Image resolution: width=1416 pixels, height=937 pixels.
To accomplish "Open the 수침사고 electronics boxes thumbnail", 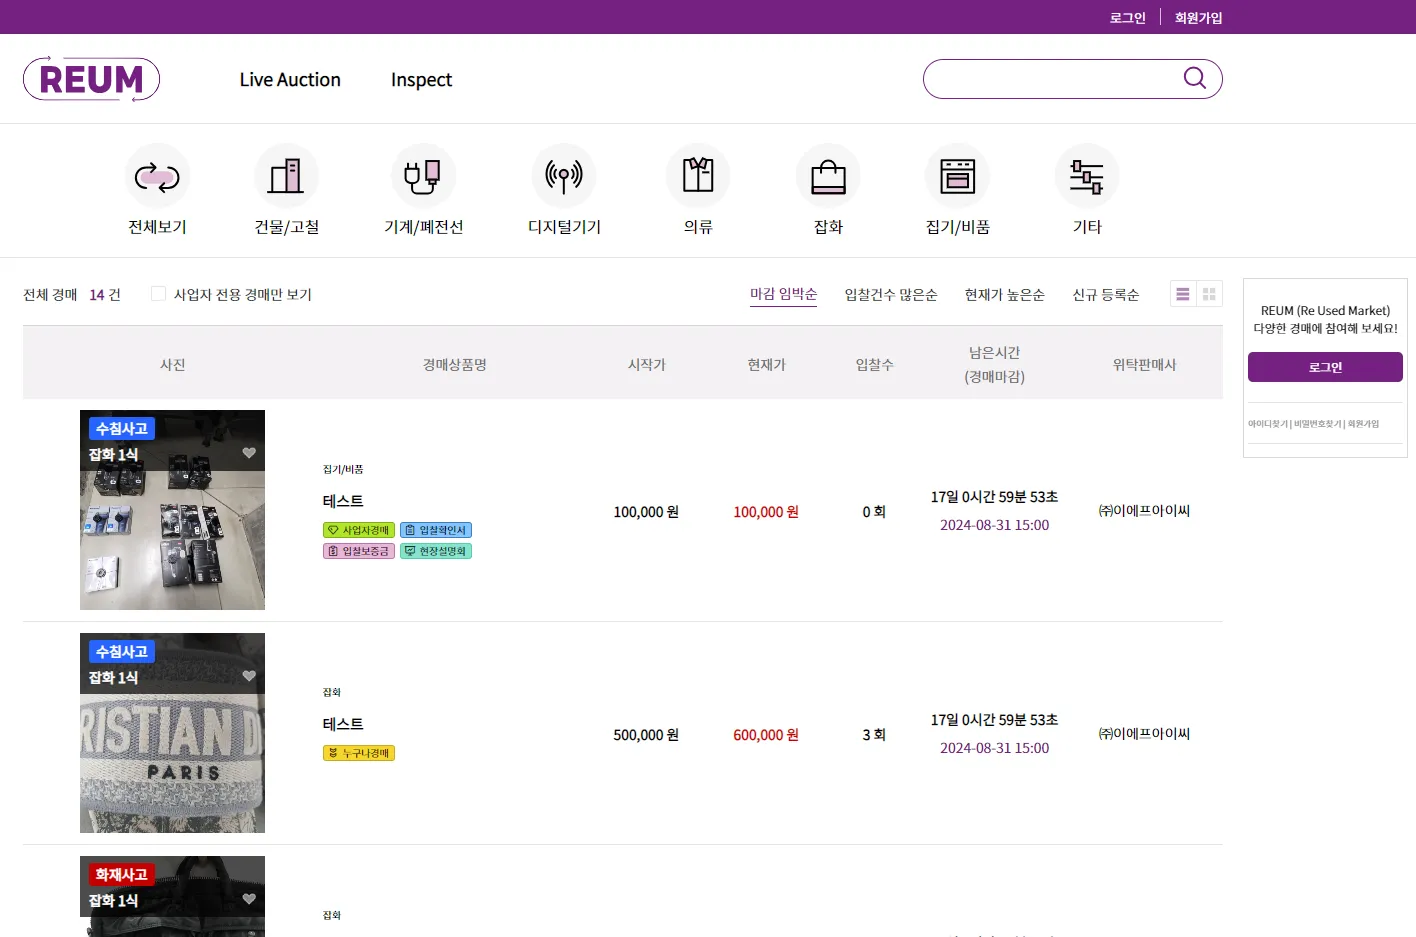I will coord(172,510).
